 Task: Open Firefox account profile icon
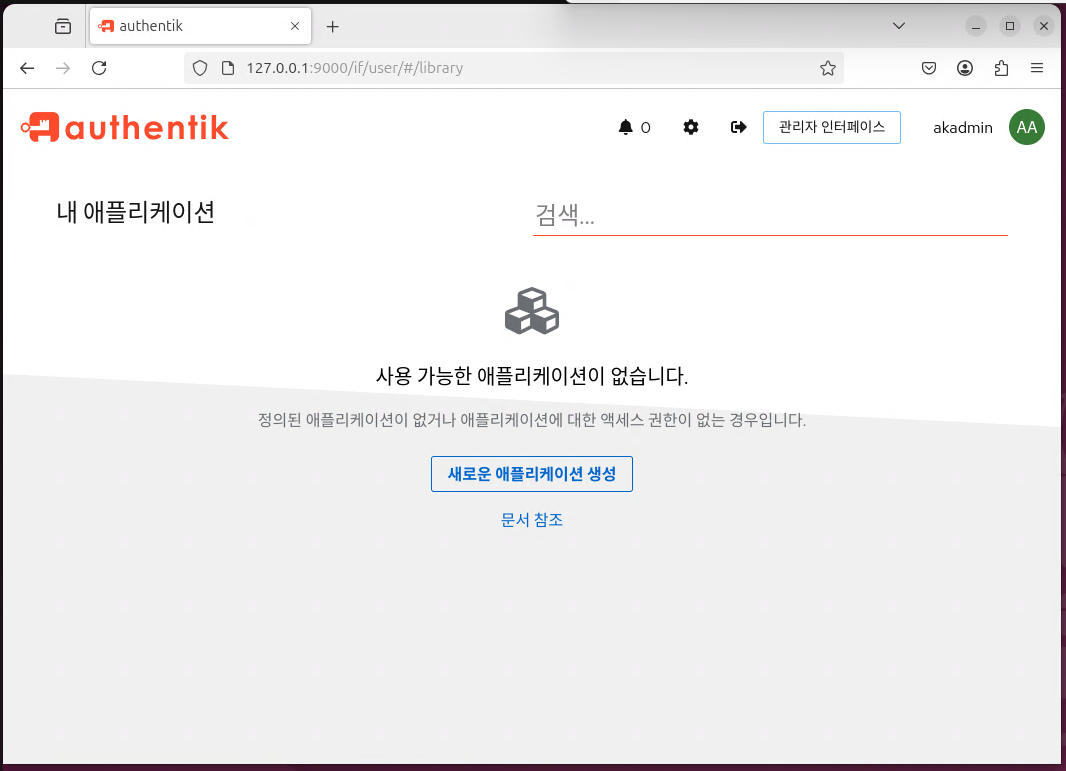pos(965,68)
